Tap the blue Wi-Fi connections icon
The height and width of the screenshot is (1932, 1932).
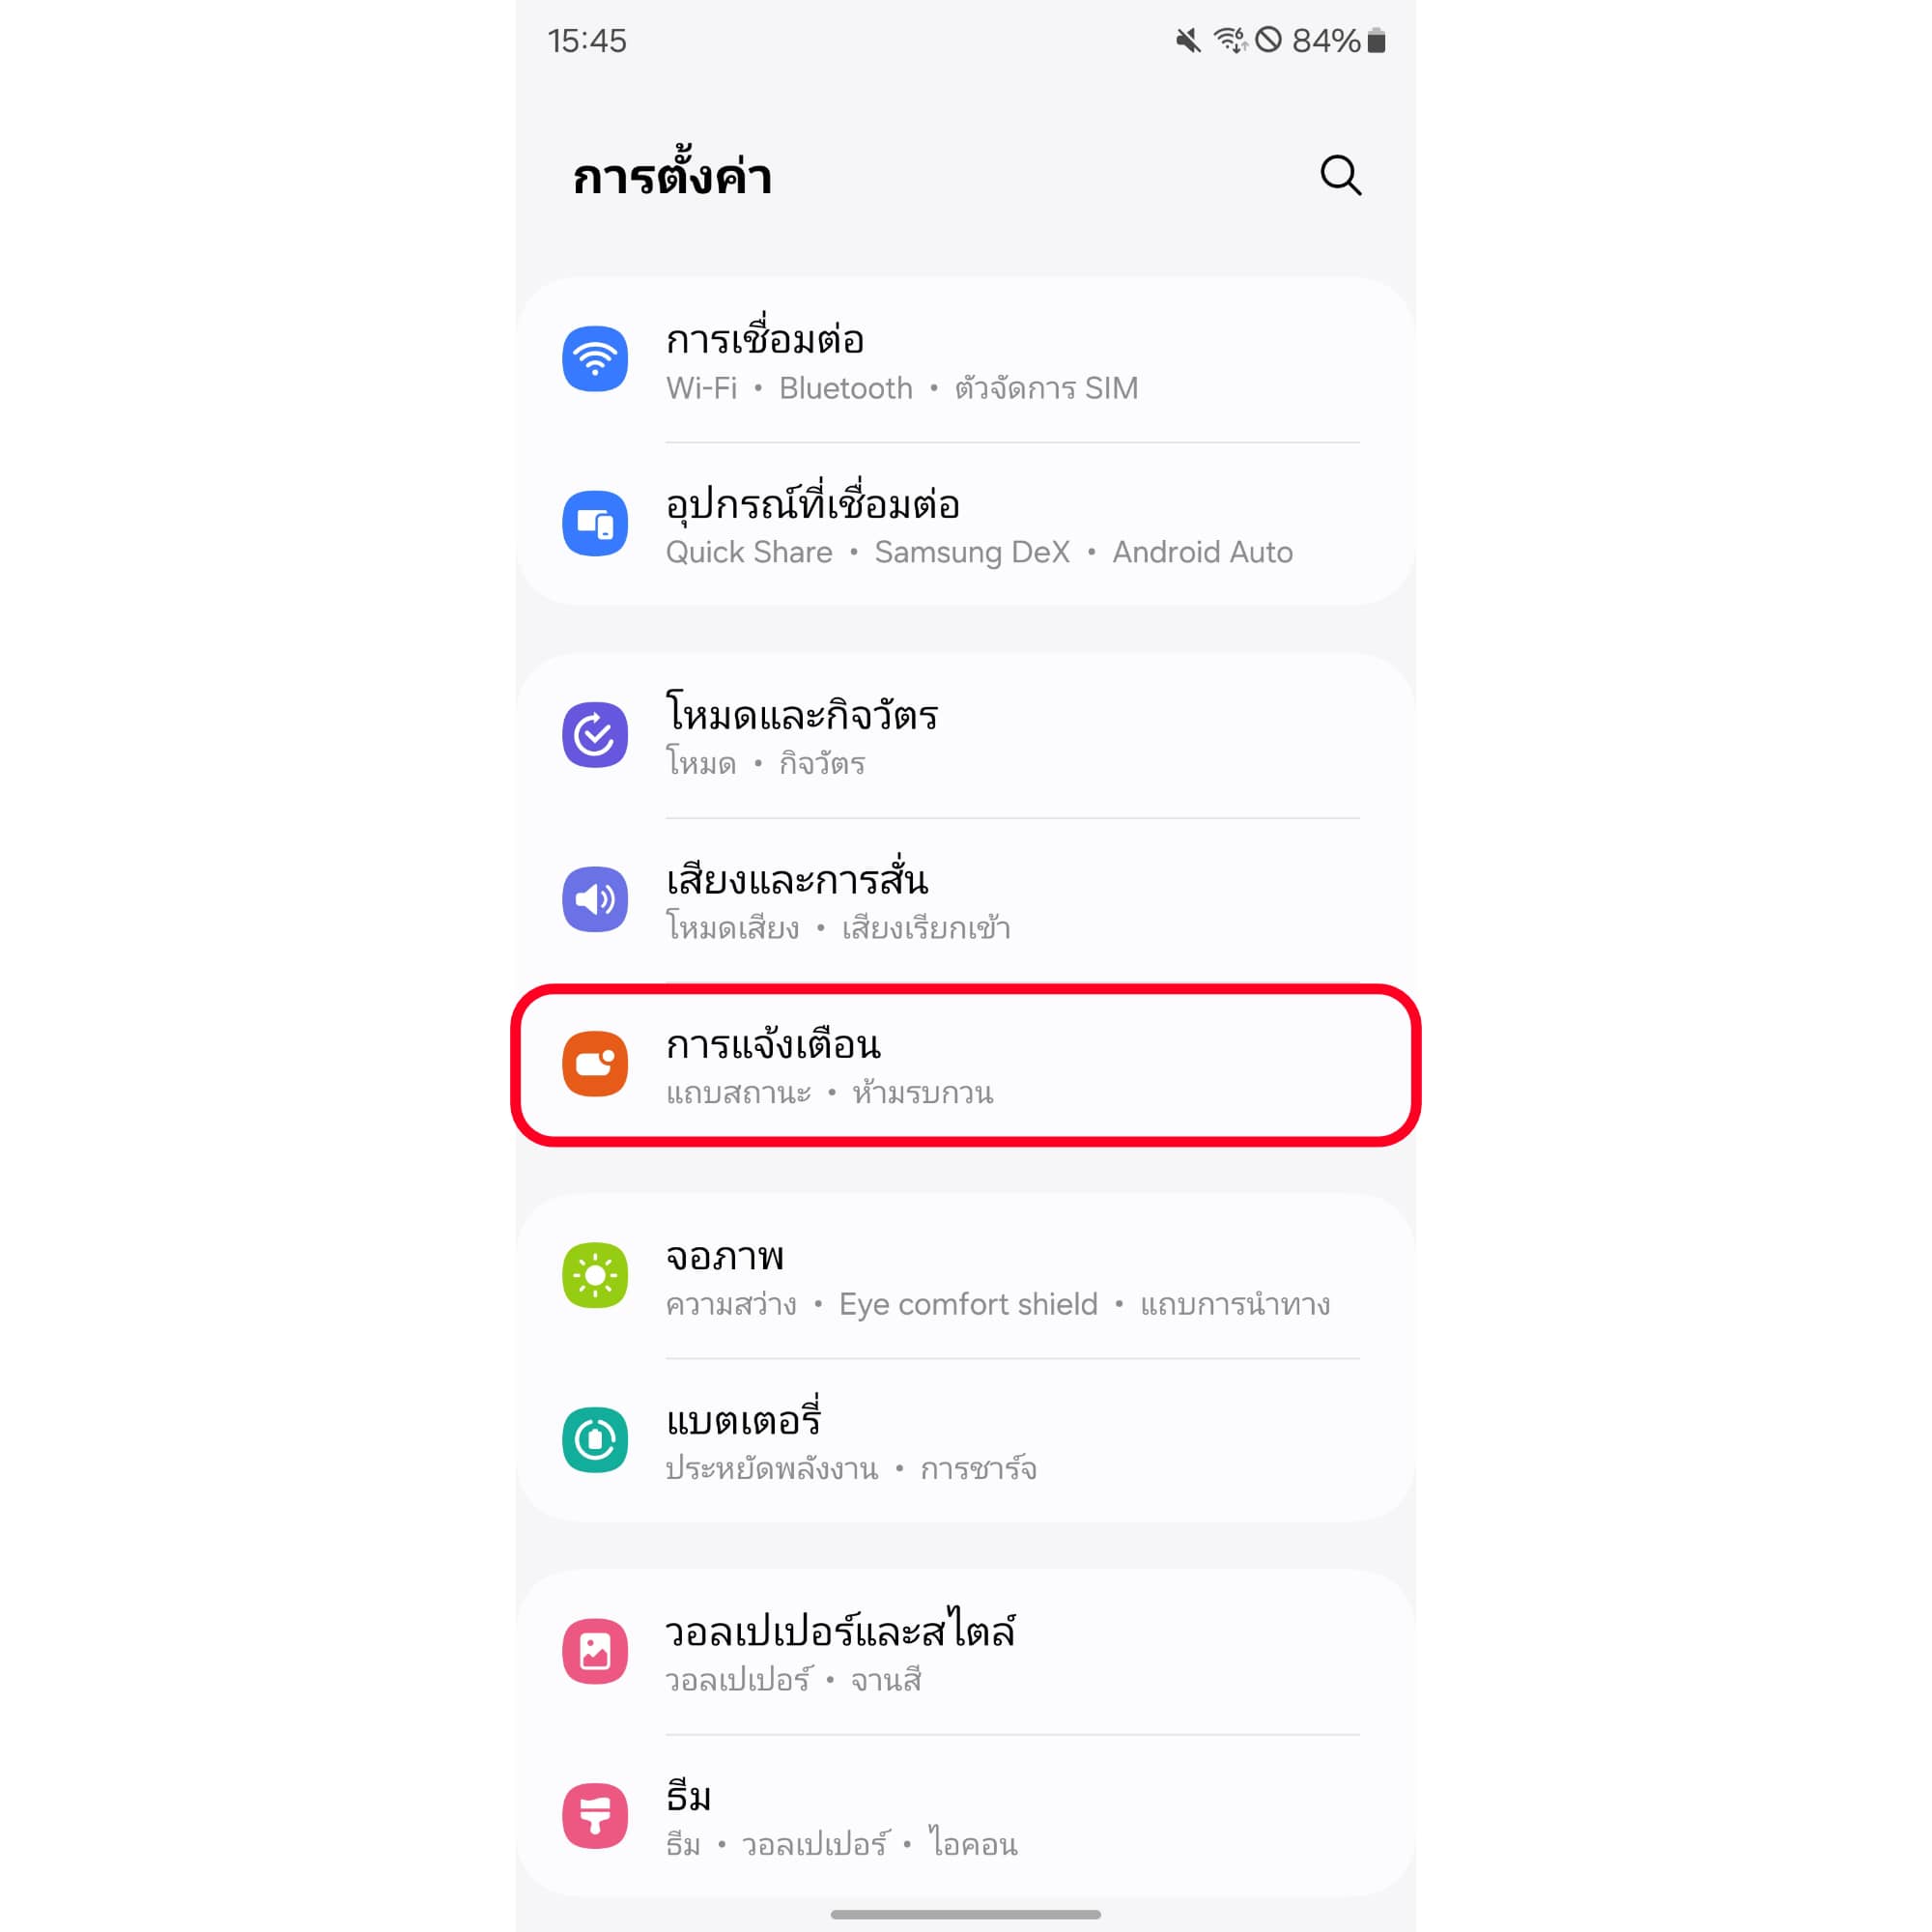pos(595,359)
